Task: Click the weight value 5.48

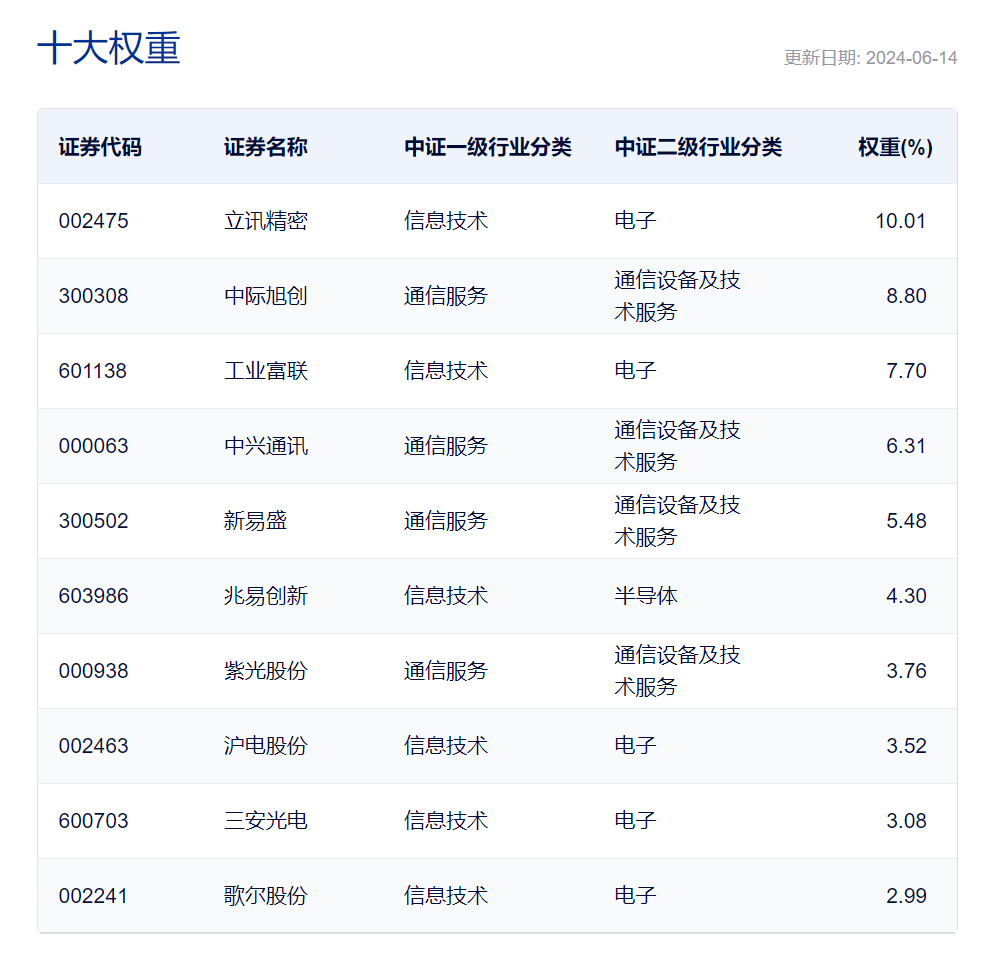Action: pos(906,521)
